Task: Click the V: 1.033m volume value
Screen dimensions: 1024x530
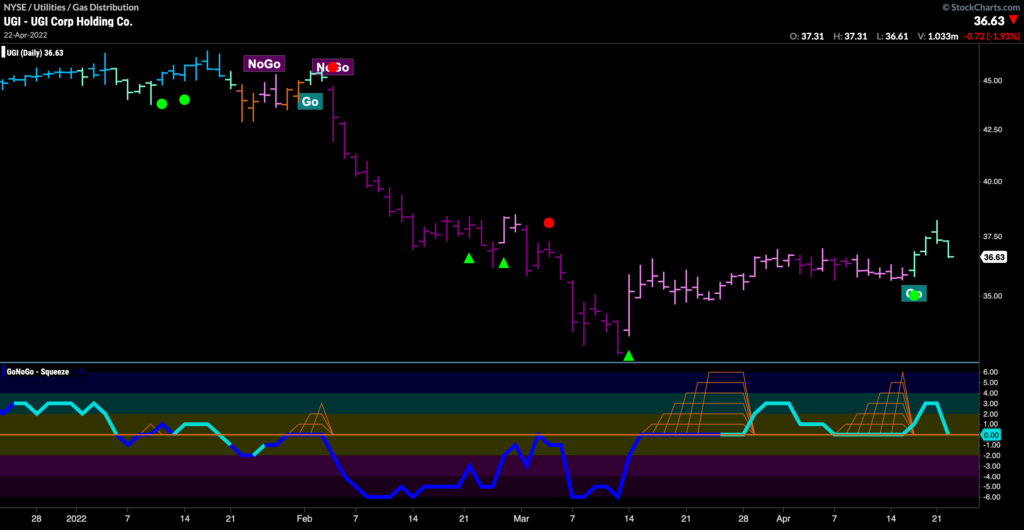Action: tap(936, 37)
